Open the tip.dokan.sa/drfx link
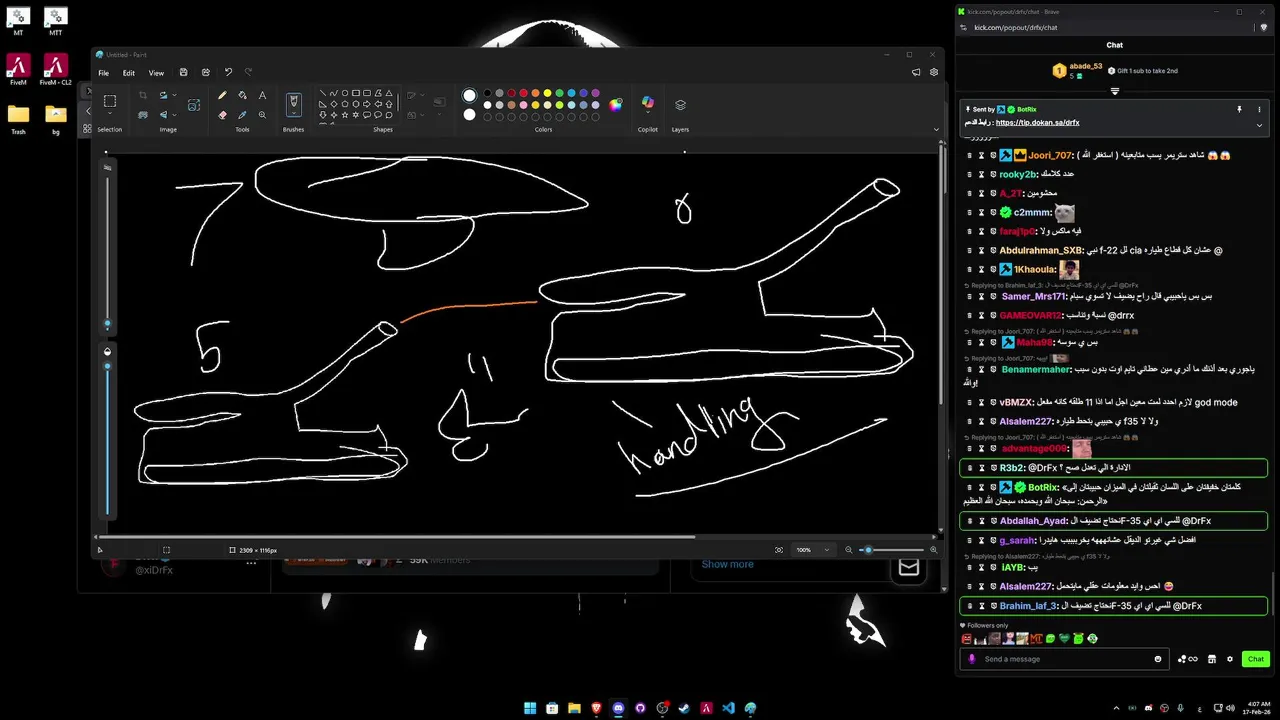The width and height of the screenshot is (1280, 720). coord(1037,122)
